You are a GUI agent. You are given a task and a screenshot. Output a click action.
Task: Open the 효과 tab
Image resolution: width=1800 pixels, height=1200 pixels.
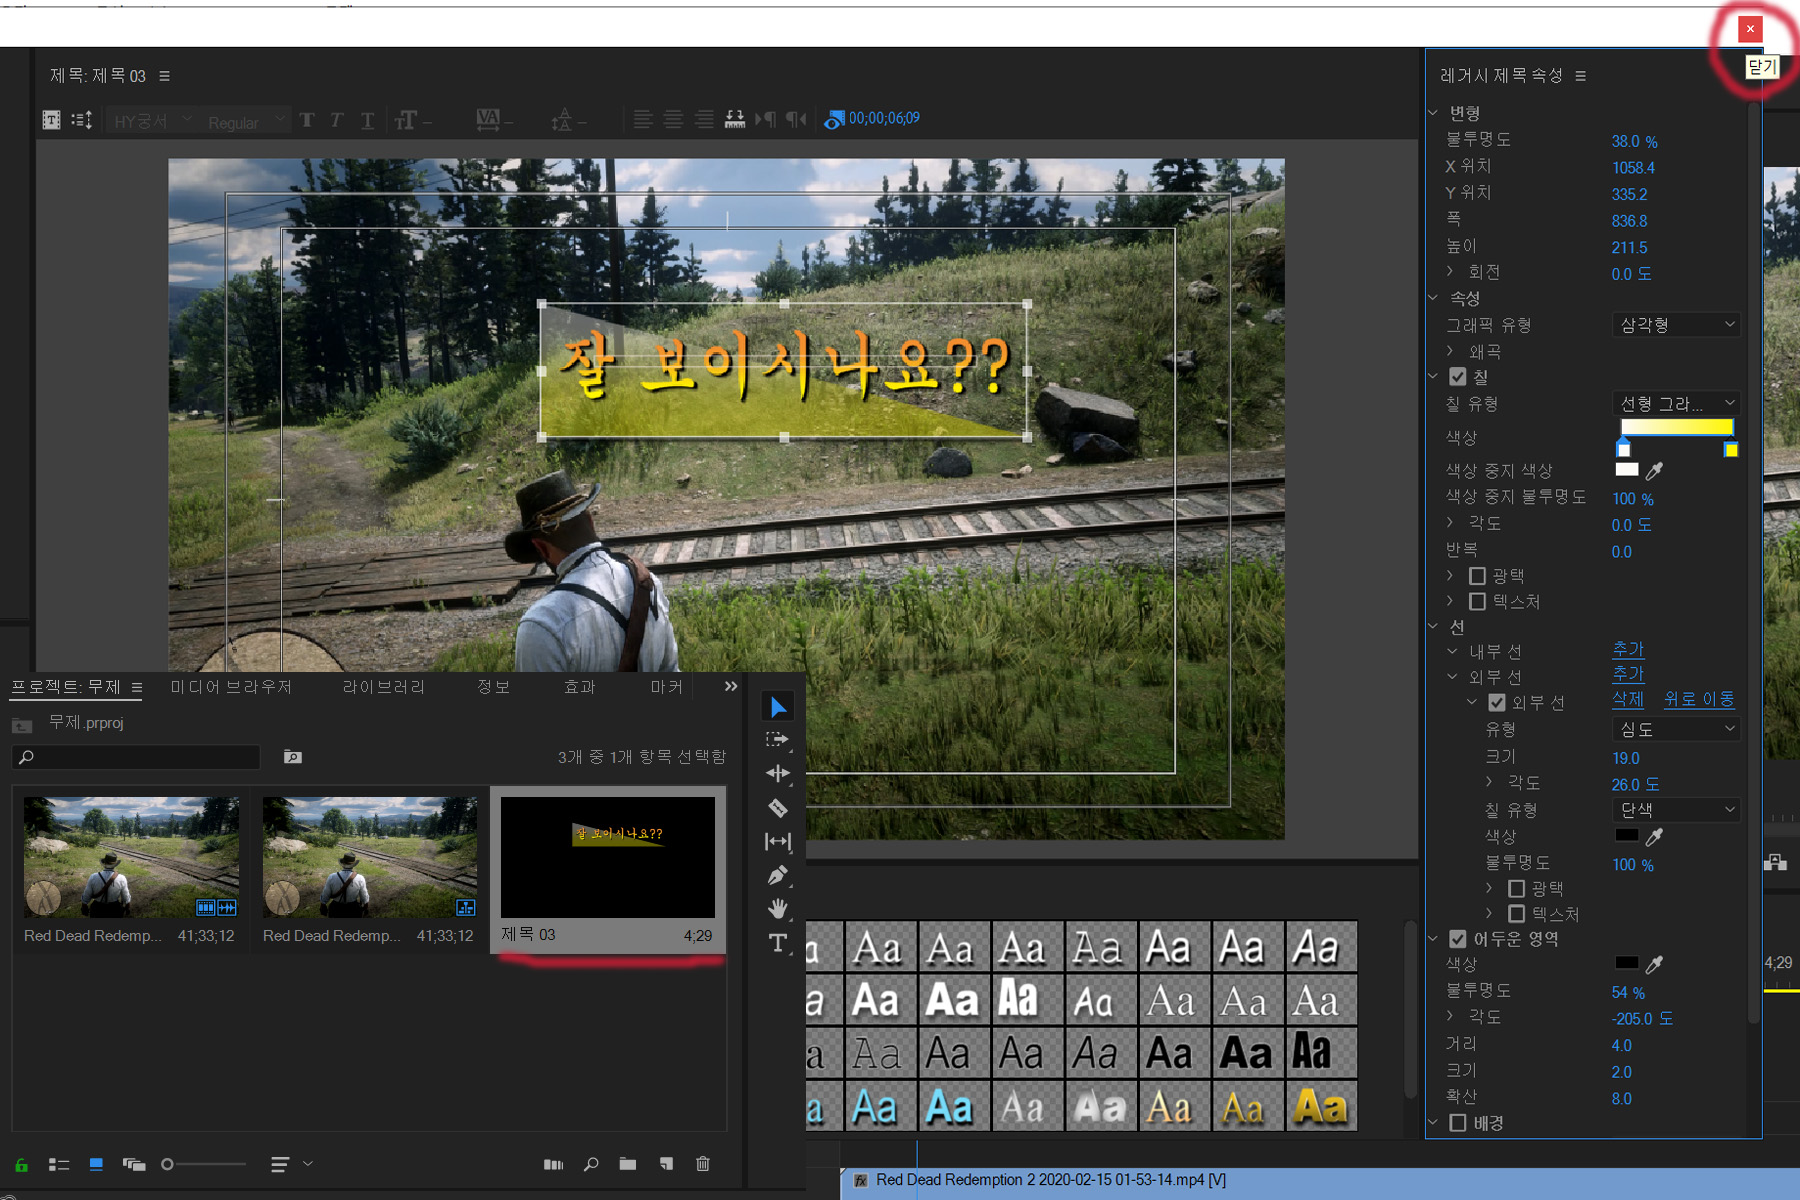pos(580,687)
